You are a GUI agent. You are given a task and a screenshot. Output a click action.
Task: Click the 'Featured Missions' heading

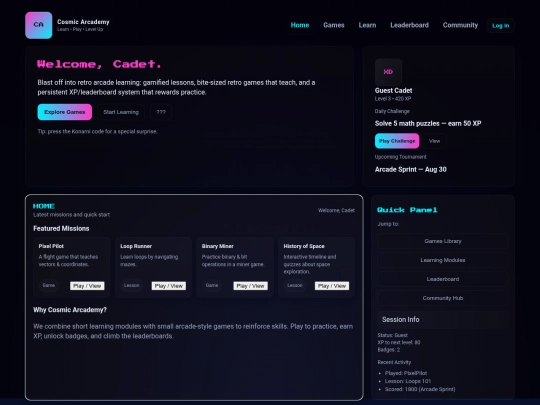pyautogui.click(x=61, y=229)
